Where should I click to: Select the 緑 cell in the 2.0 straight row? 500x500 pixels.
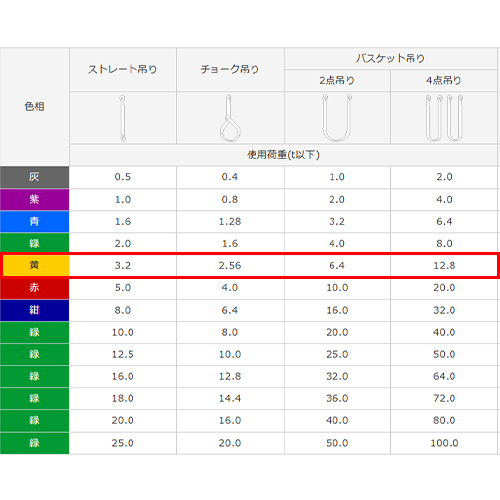pos(34,243)
